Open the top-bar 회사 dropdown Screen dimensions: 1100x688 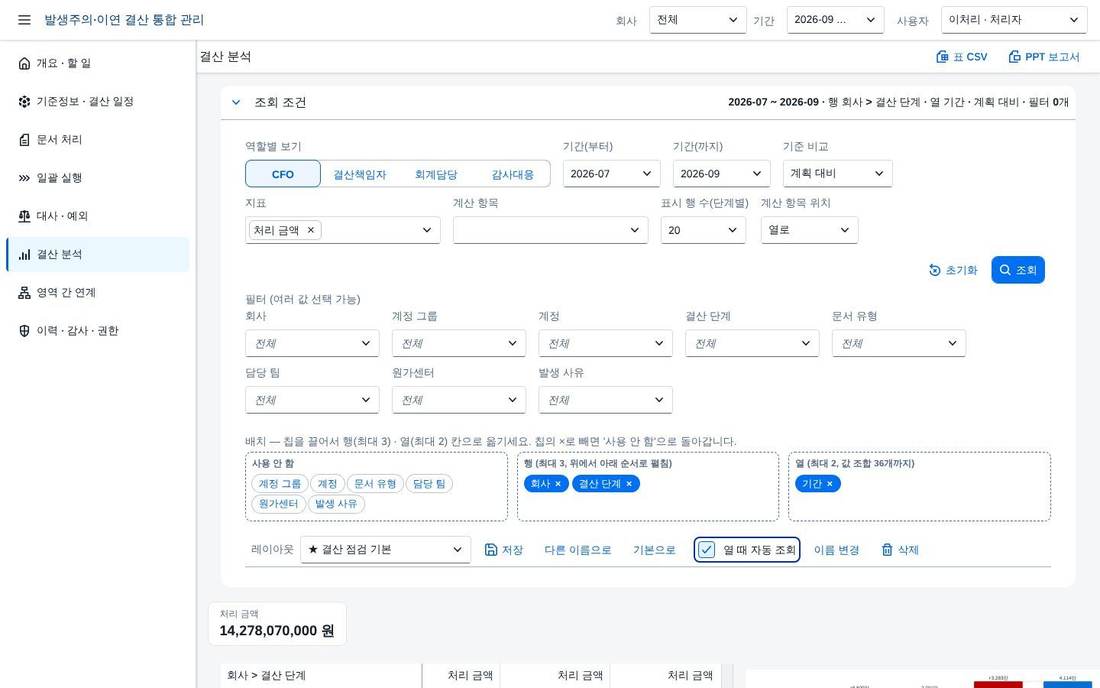click(697, 20)
